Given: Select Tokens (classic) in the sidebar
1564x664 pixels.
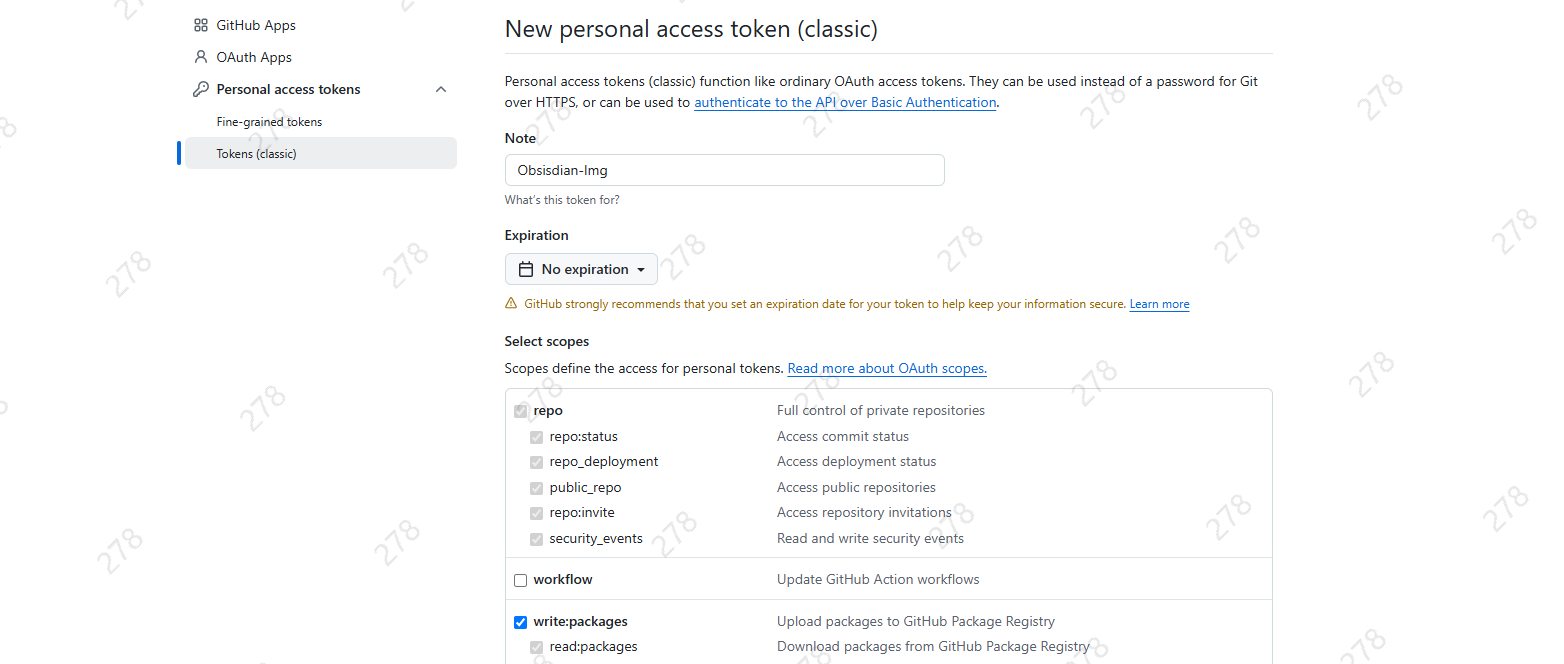Looking at the screenshot, I should (256, 154).
